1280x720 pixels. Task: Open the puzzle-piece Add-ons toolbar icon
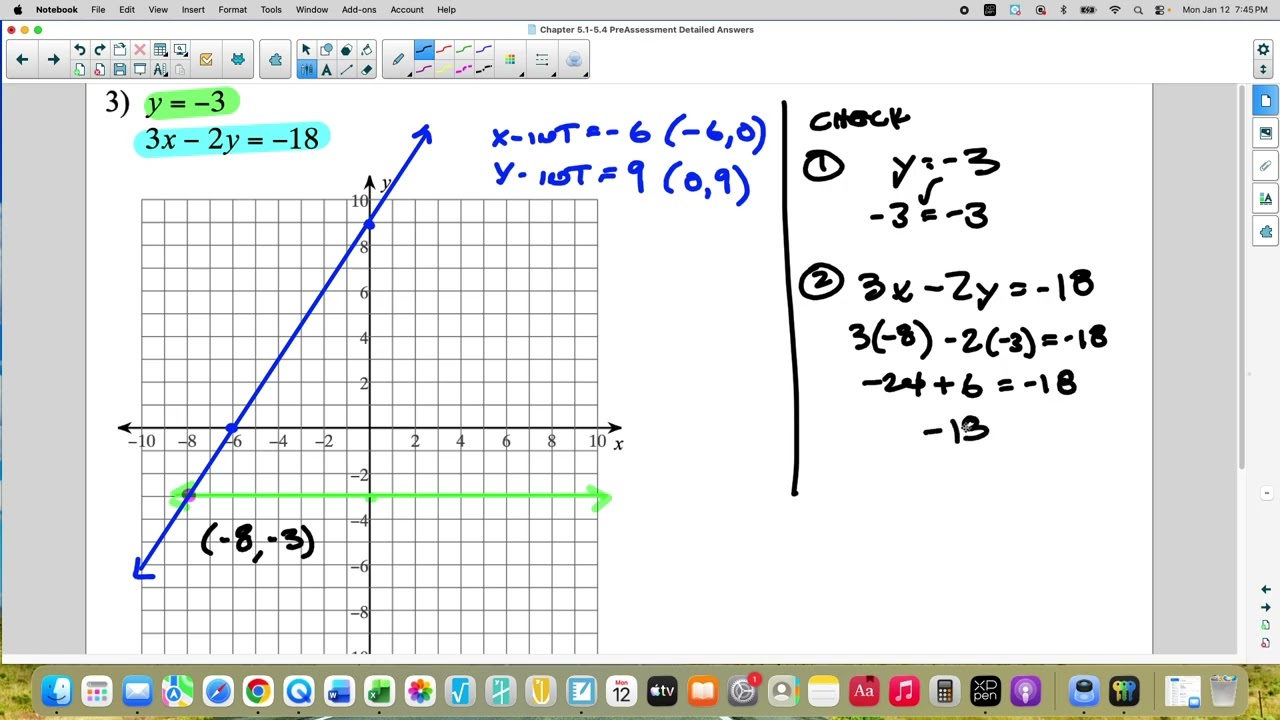coord(276,60)
